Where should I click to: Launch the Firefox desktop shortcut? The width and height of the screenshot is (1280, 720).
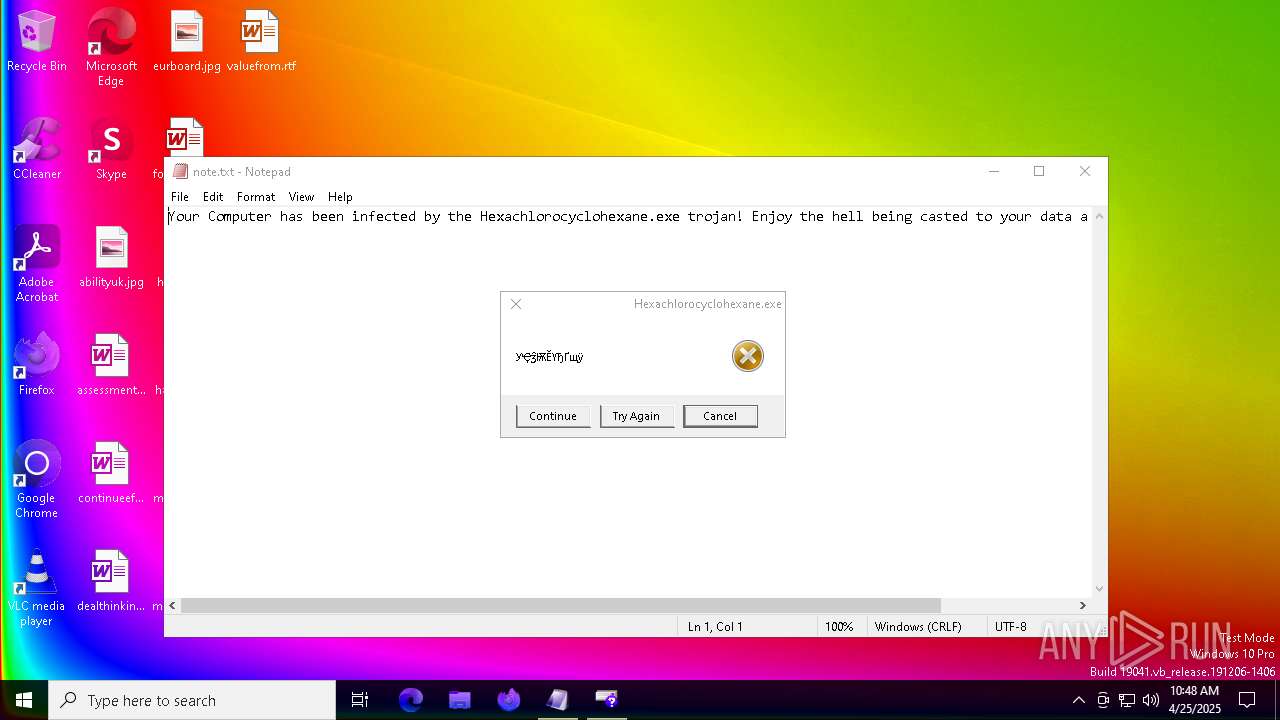coord(37,366)
